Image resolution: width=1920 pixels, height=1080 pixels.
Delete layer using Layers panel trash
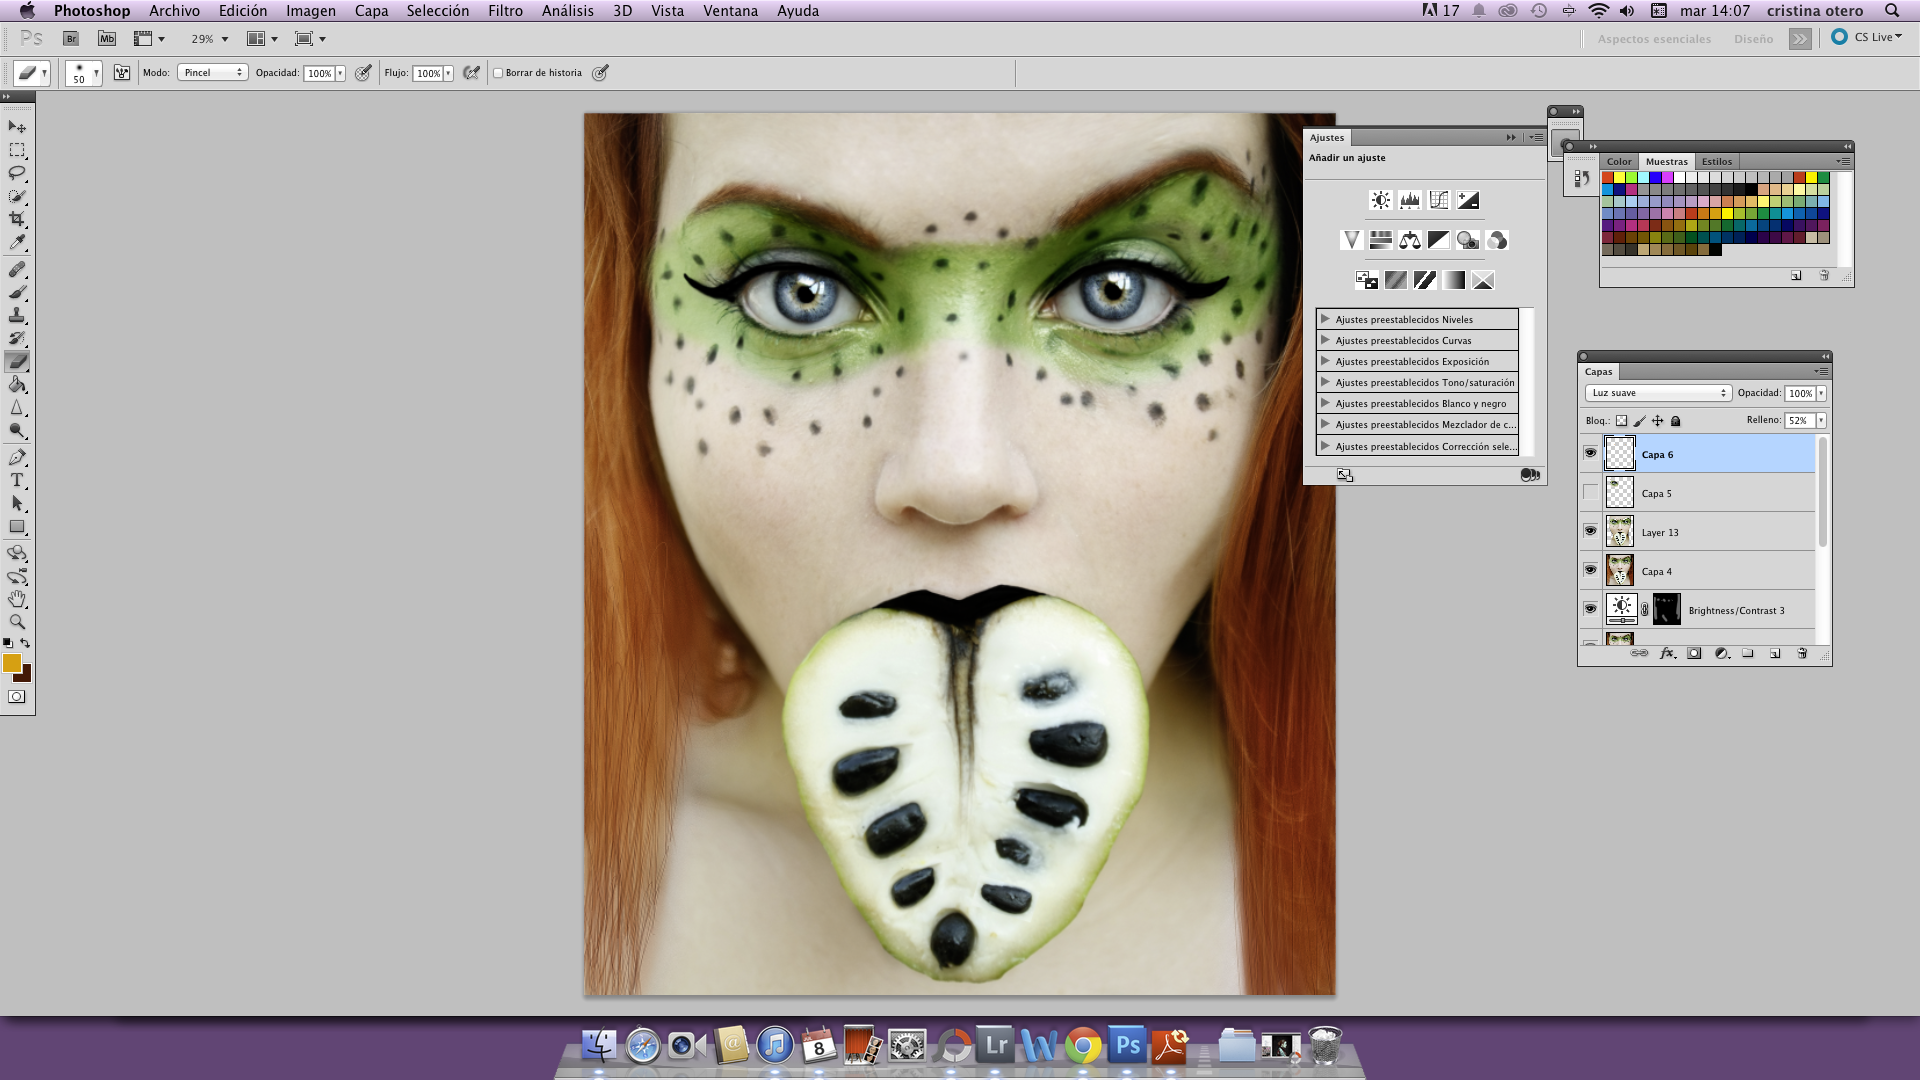click(1802, 653)
